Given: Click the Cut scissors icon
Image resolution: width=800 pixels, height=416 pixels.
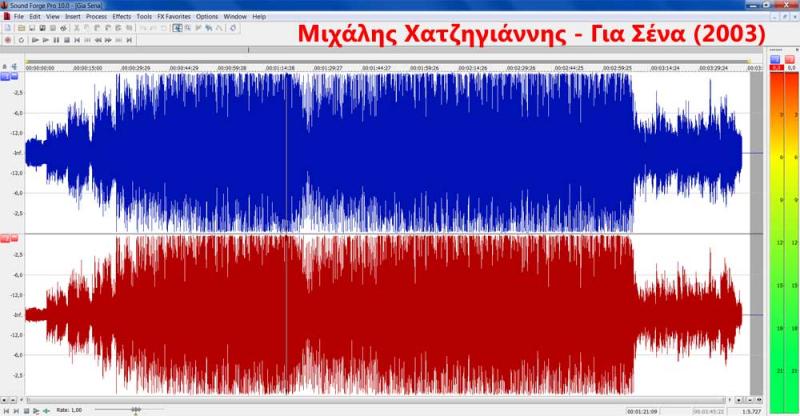Looking at the screenshot, I should pos(77,28).
